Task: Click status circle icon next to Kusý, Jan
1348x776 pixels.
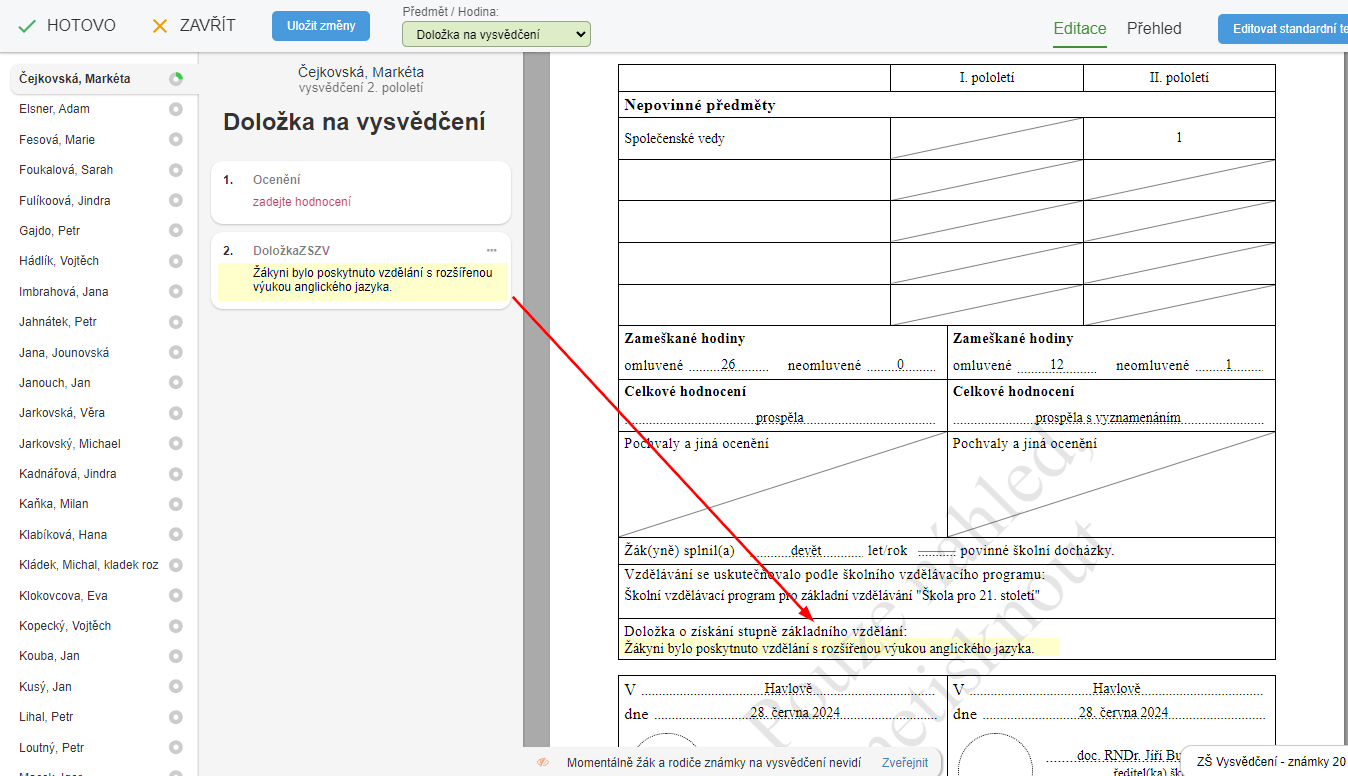Action: (176, 687)
